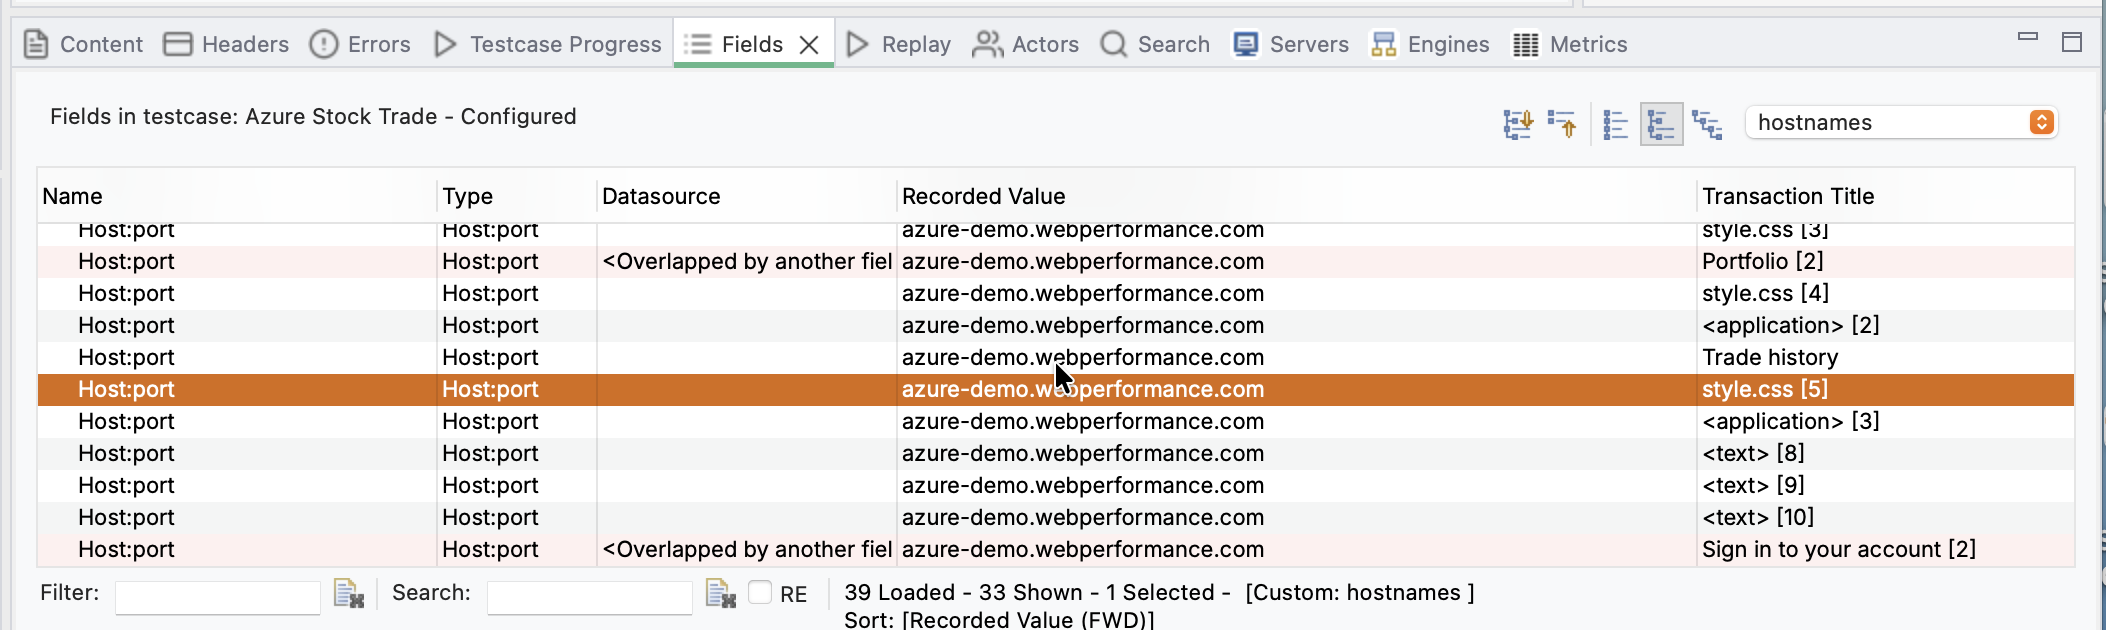Open the hostnames view dropdown
The height and width of the screenshot is (630, 2106).
tap(1901, 122)
